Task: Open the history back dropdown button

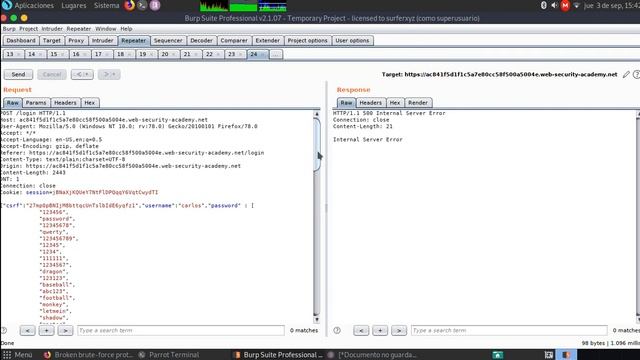Action: pyautogui.click(x=82, y=74)
